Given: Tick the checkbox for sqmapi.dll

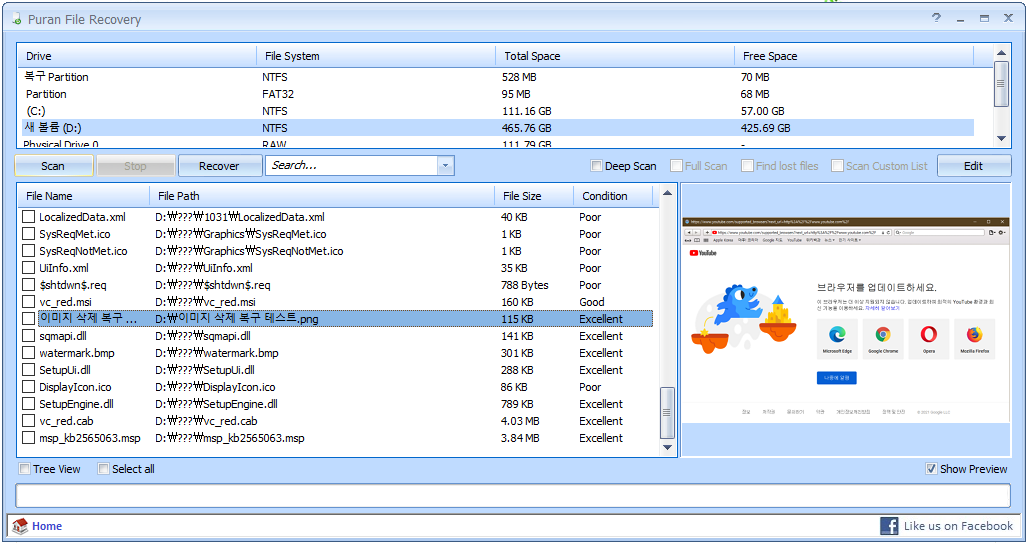Looking at the screenshot, I should 28,336.
